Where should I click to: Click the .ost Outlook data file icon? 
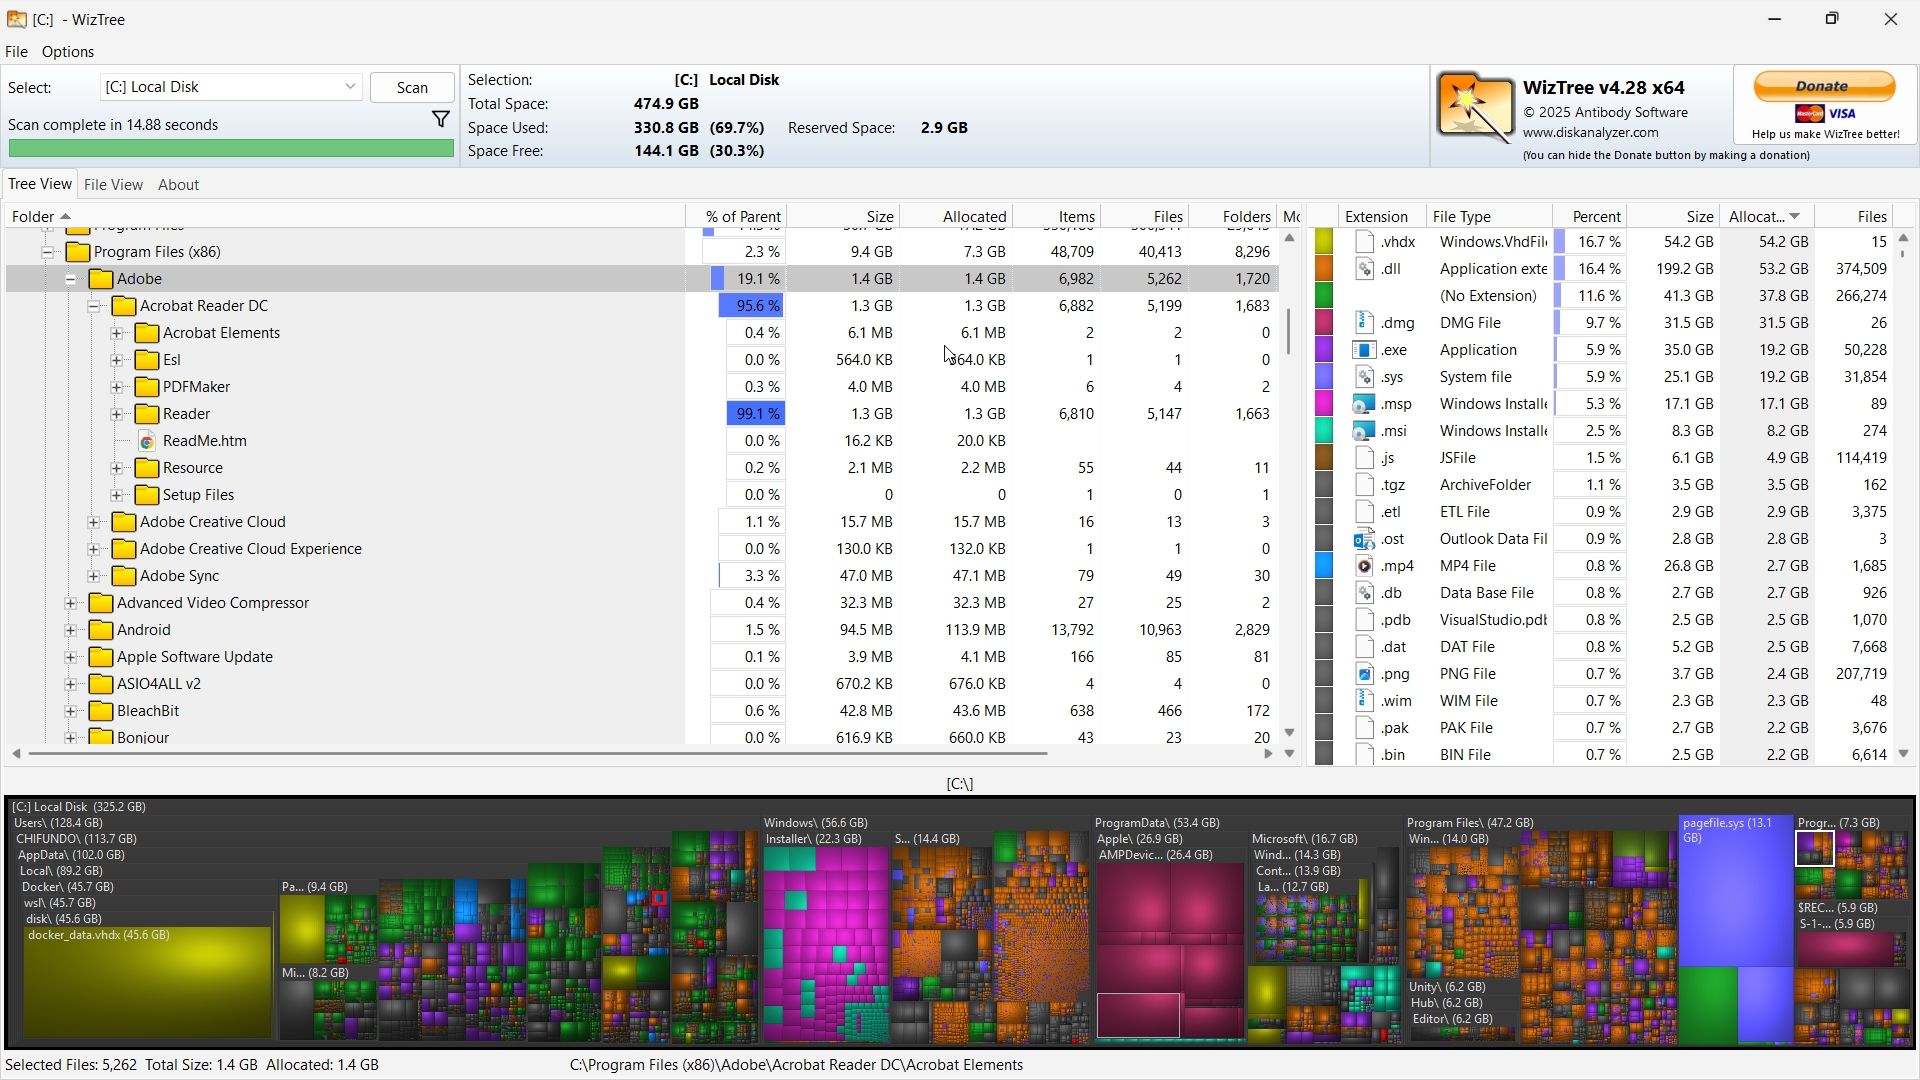[1365, 539]
